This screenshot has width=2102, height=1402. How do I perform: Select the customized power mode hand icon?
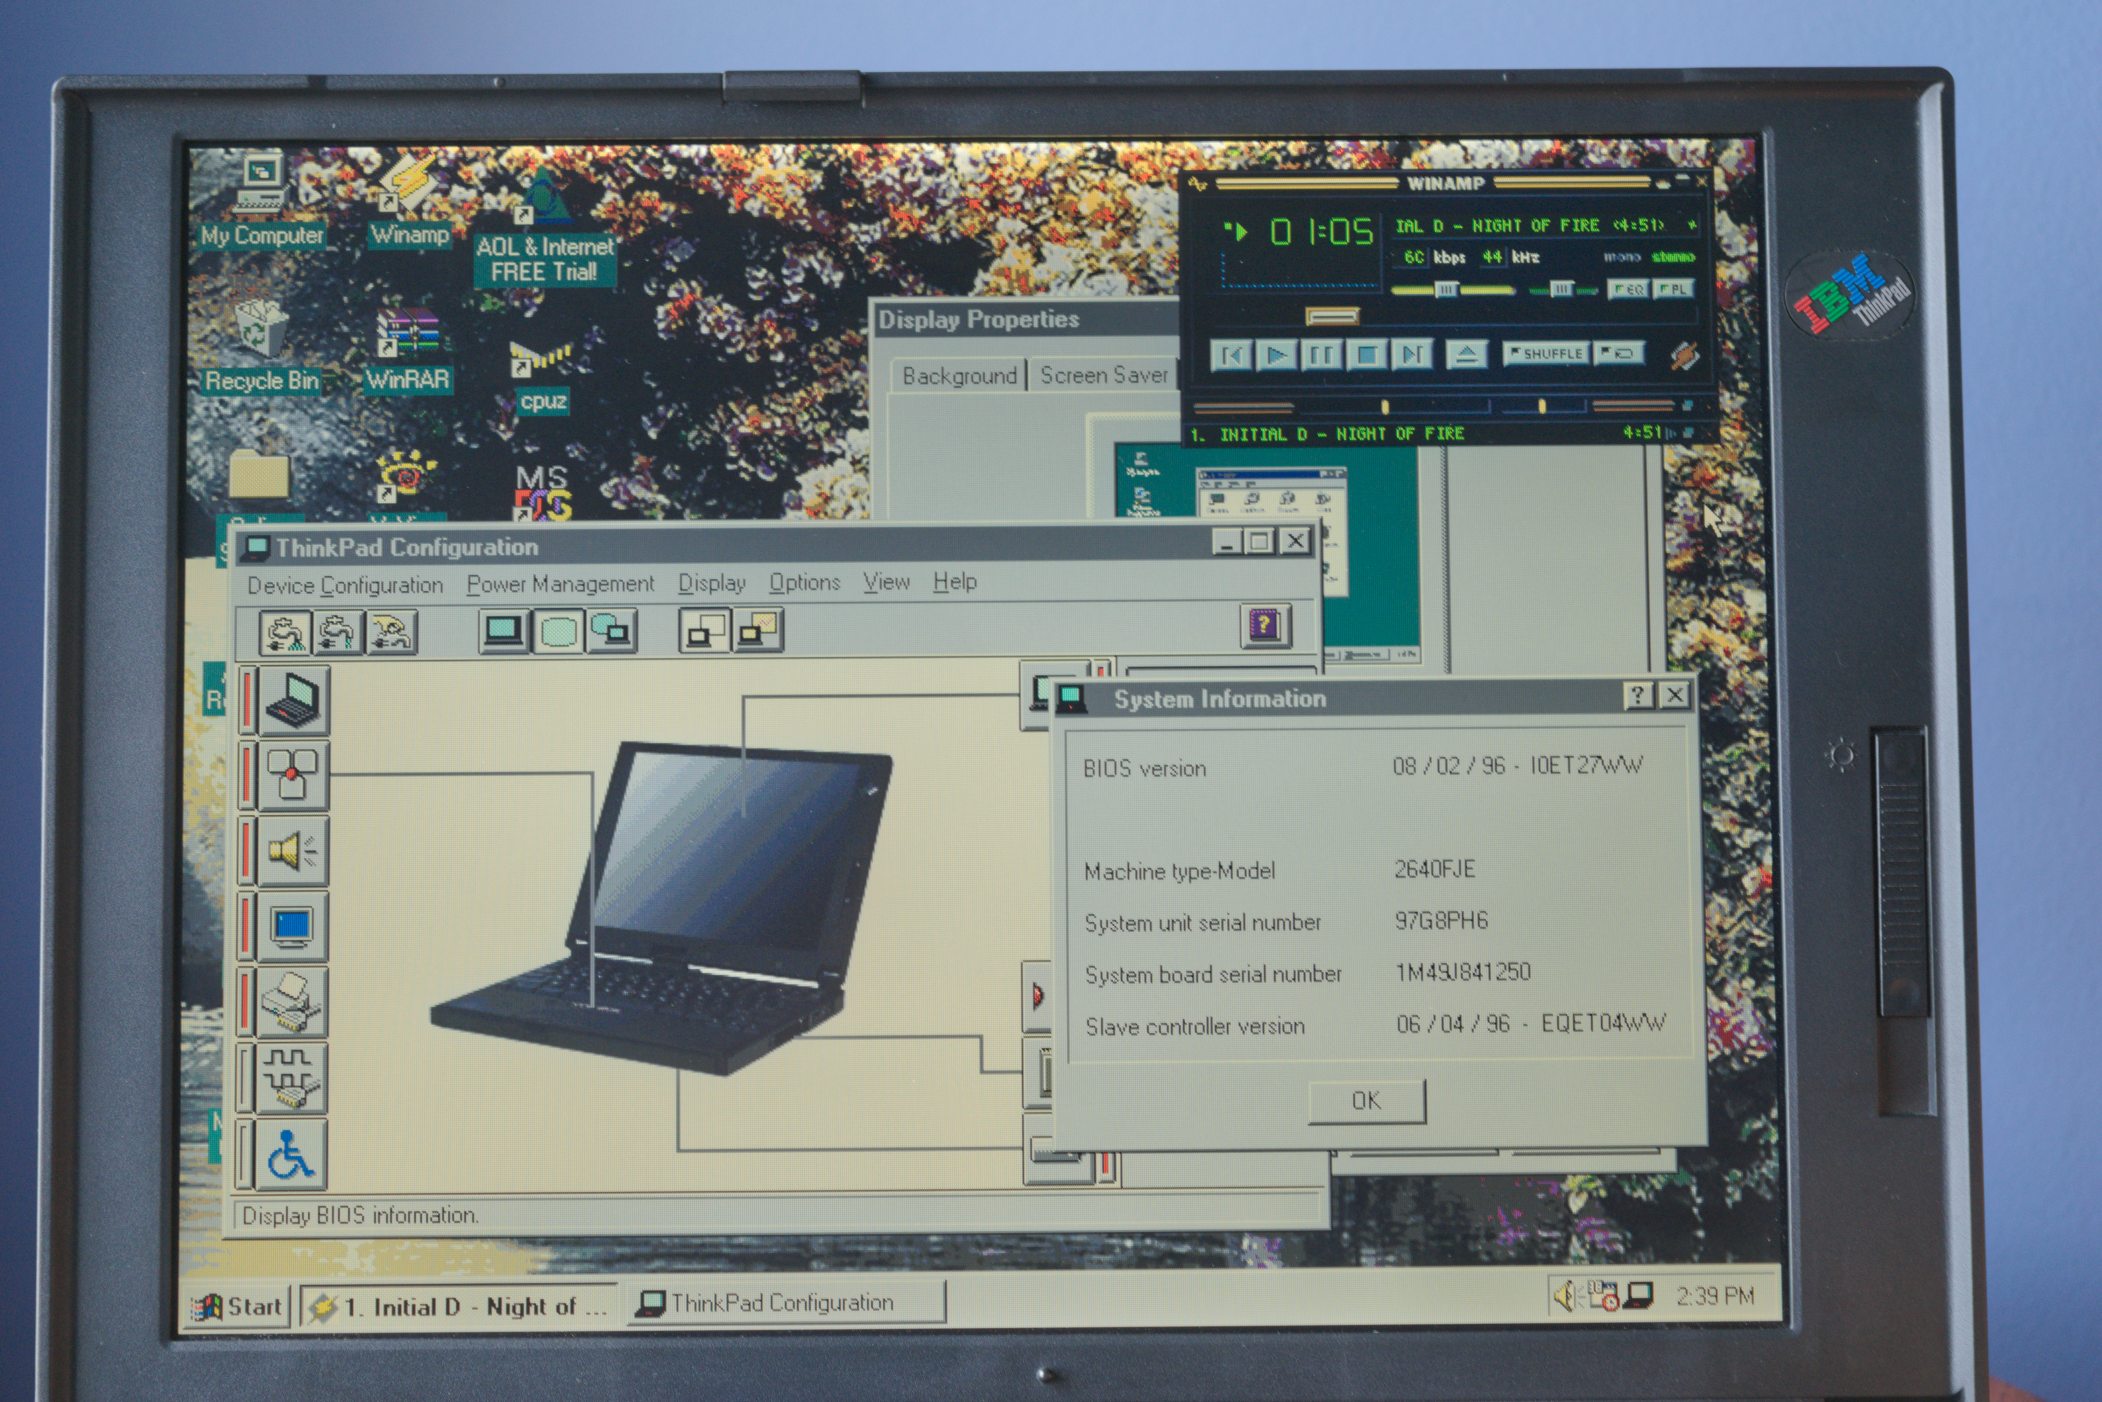pyautogui.click(x=391, y=632)
